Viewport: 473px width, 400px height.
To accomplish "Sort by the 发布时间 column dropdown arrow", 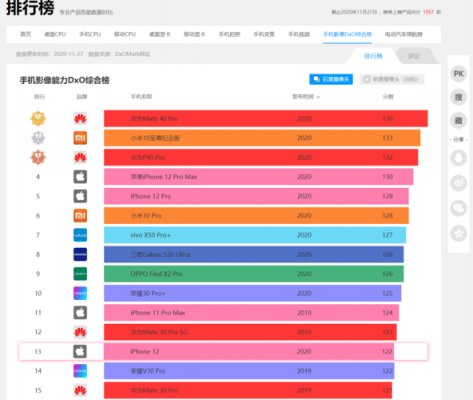I will click(318, 97).
